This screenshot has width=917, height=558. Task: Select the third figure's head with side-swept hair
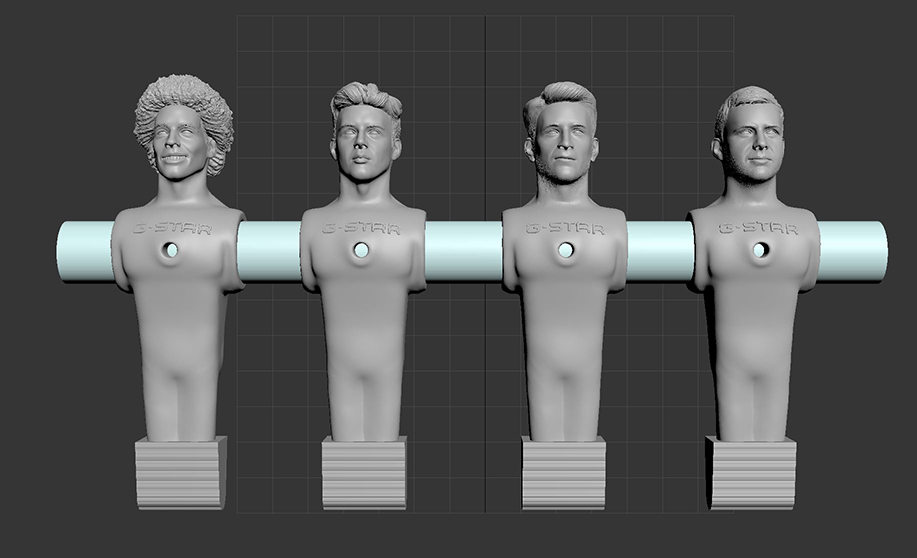coord(560,135)
